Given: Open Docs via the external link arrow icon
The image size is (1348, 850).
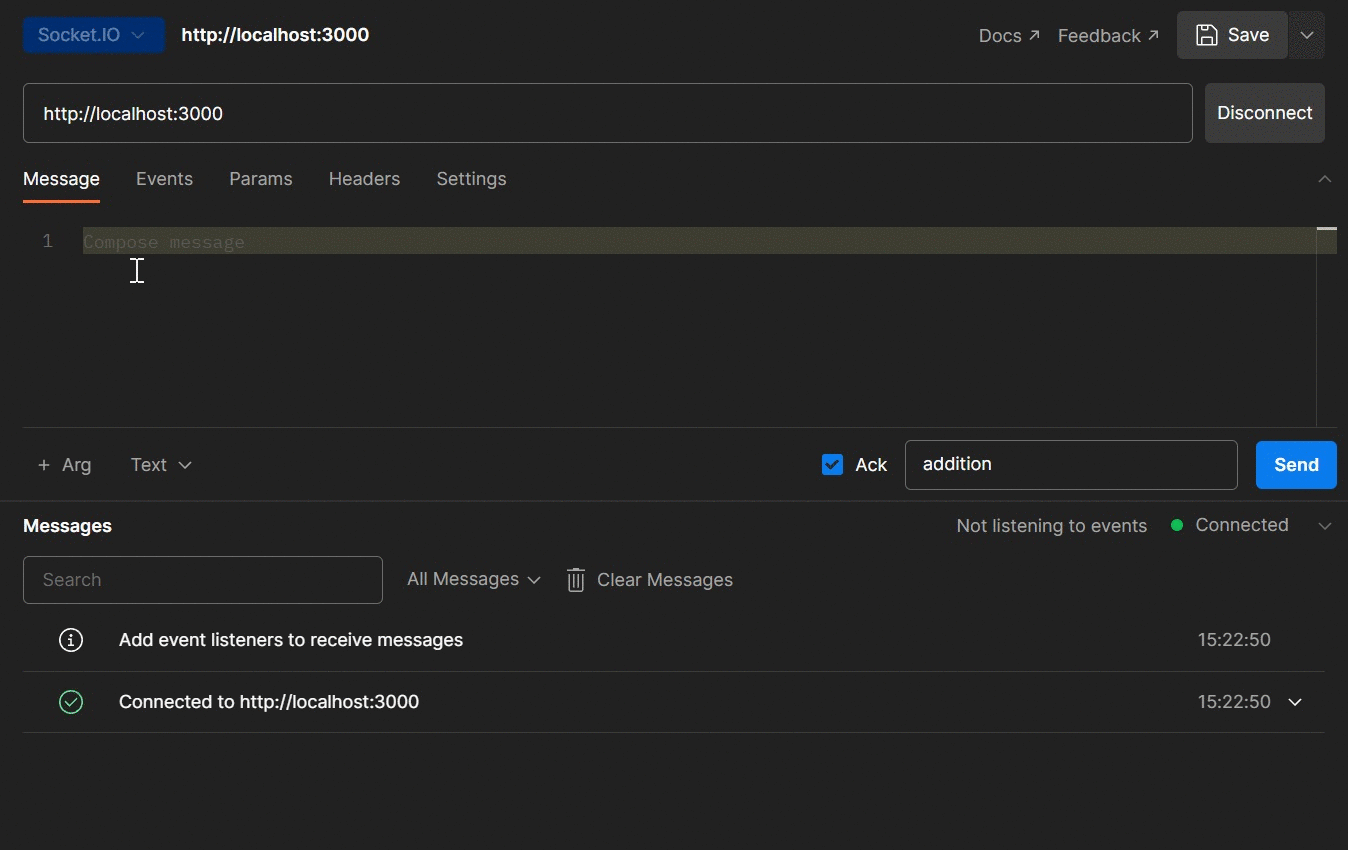Looking at the screenshot, I should 1033,33.
